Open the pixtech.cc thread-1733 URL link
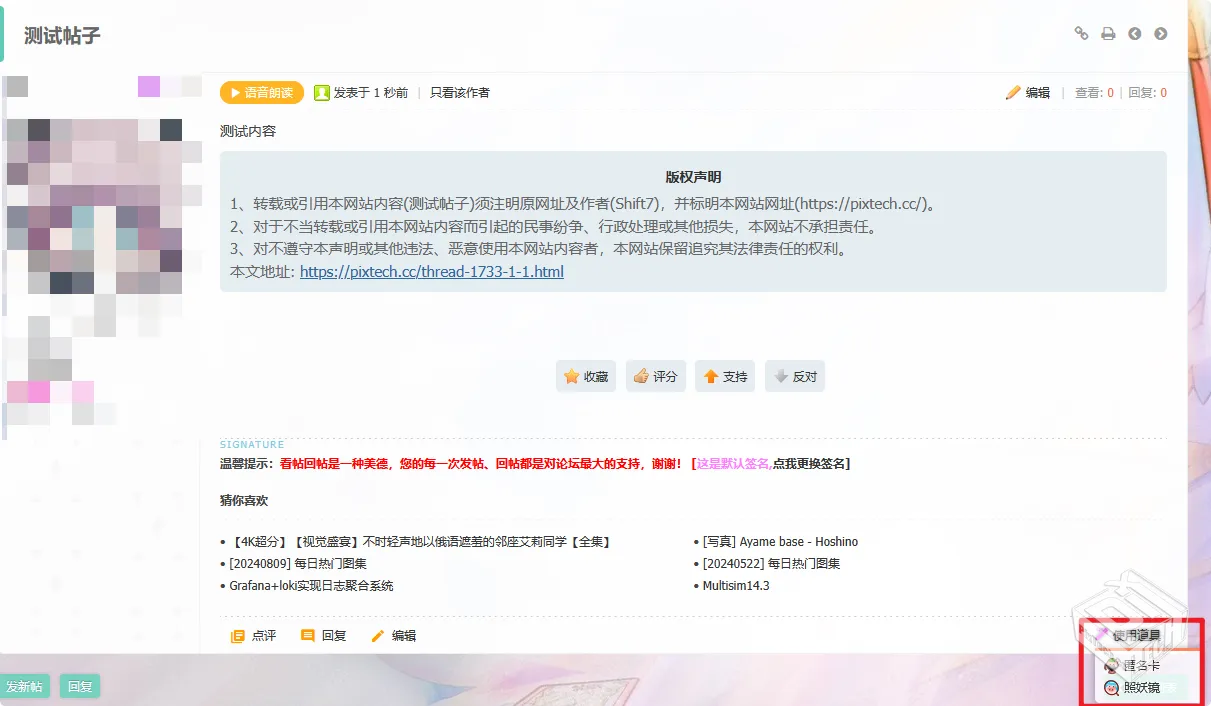The image size is (1211, 706). (x=431, y=271)
